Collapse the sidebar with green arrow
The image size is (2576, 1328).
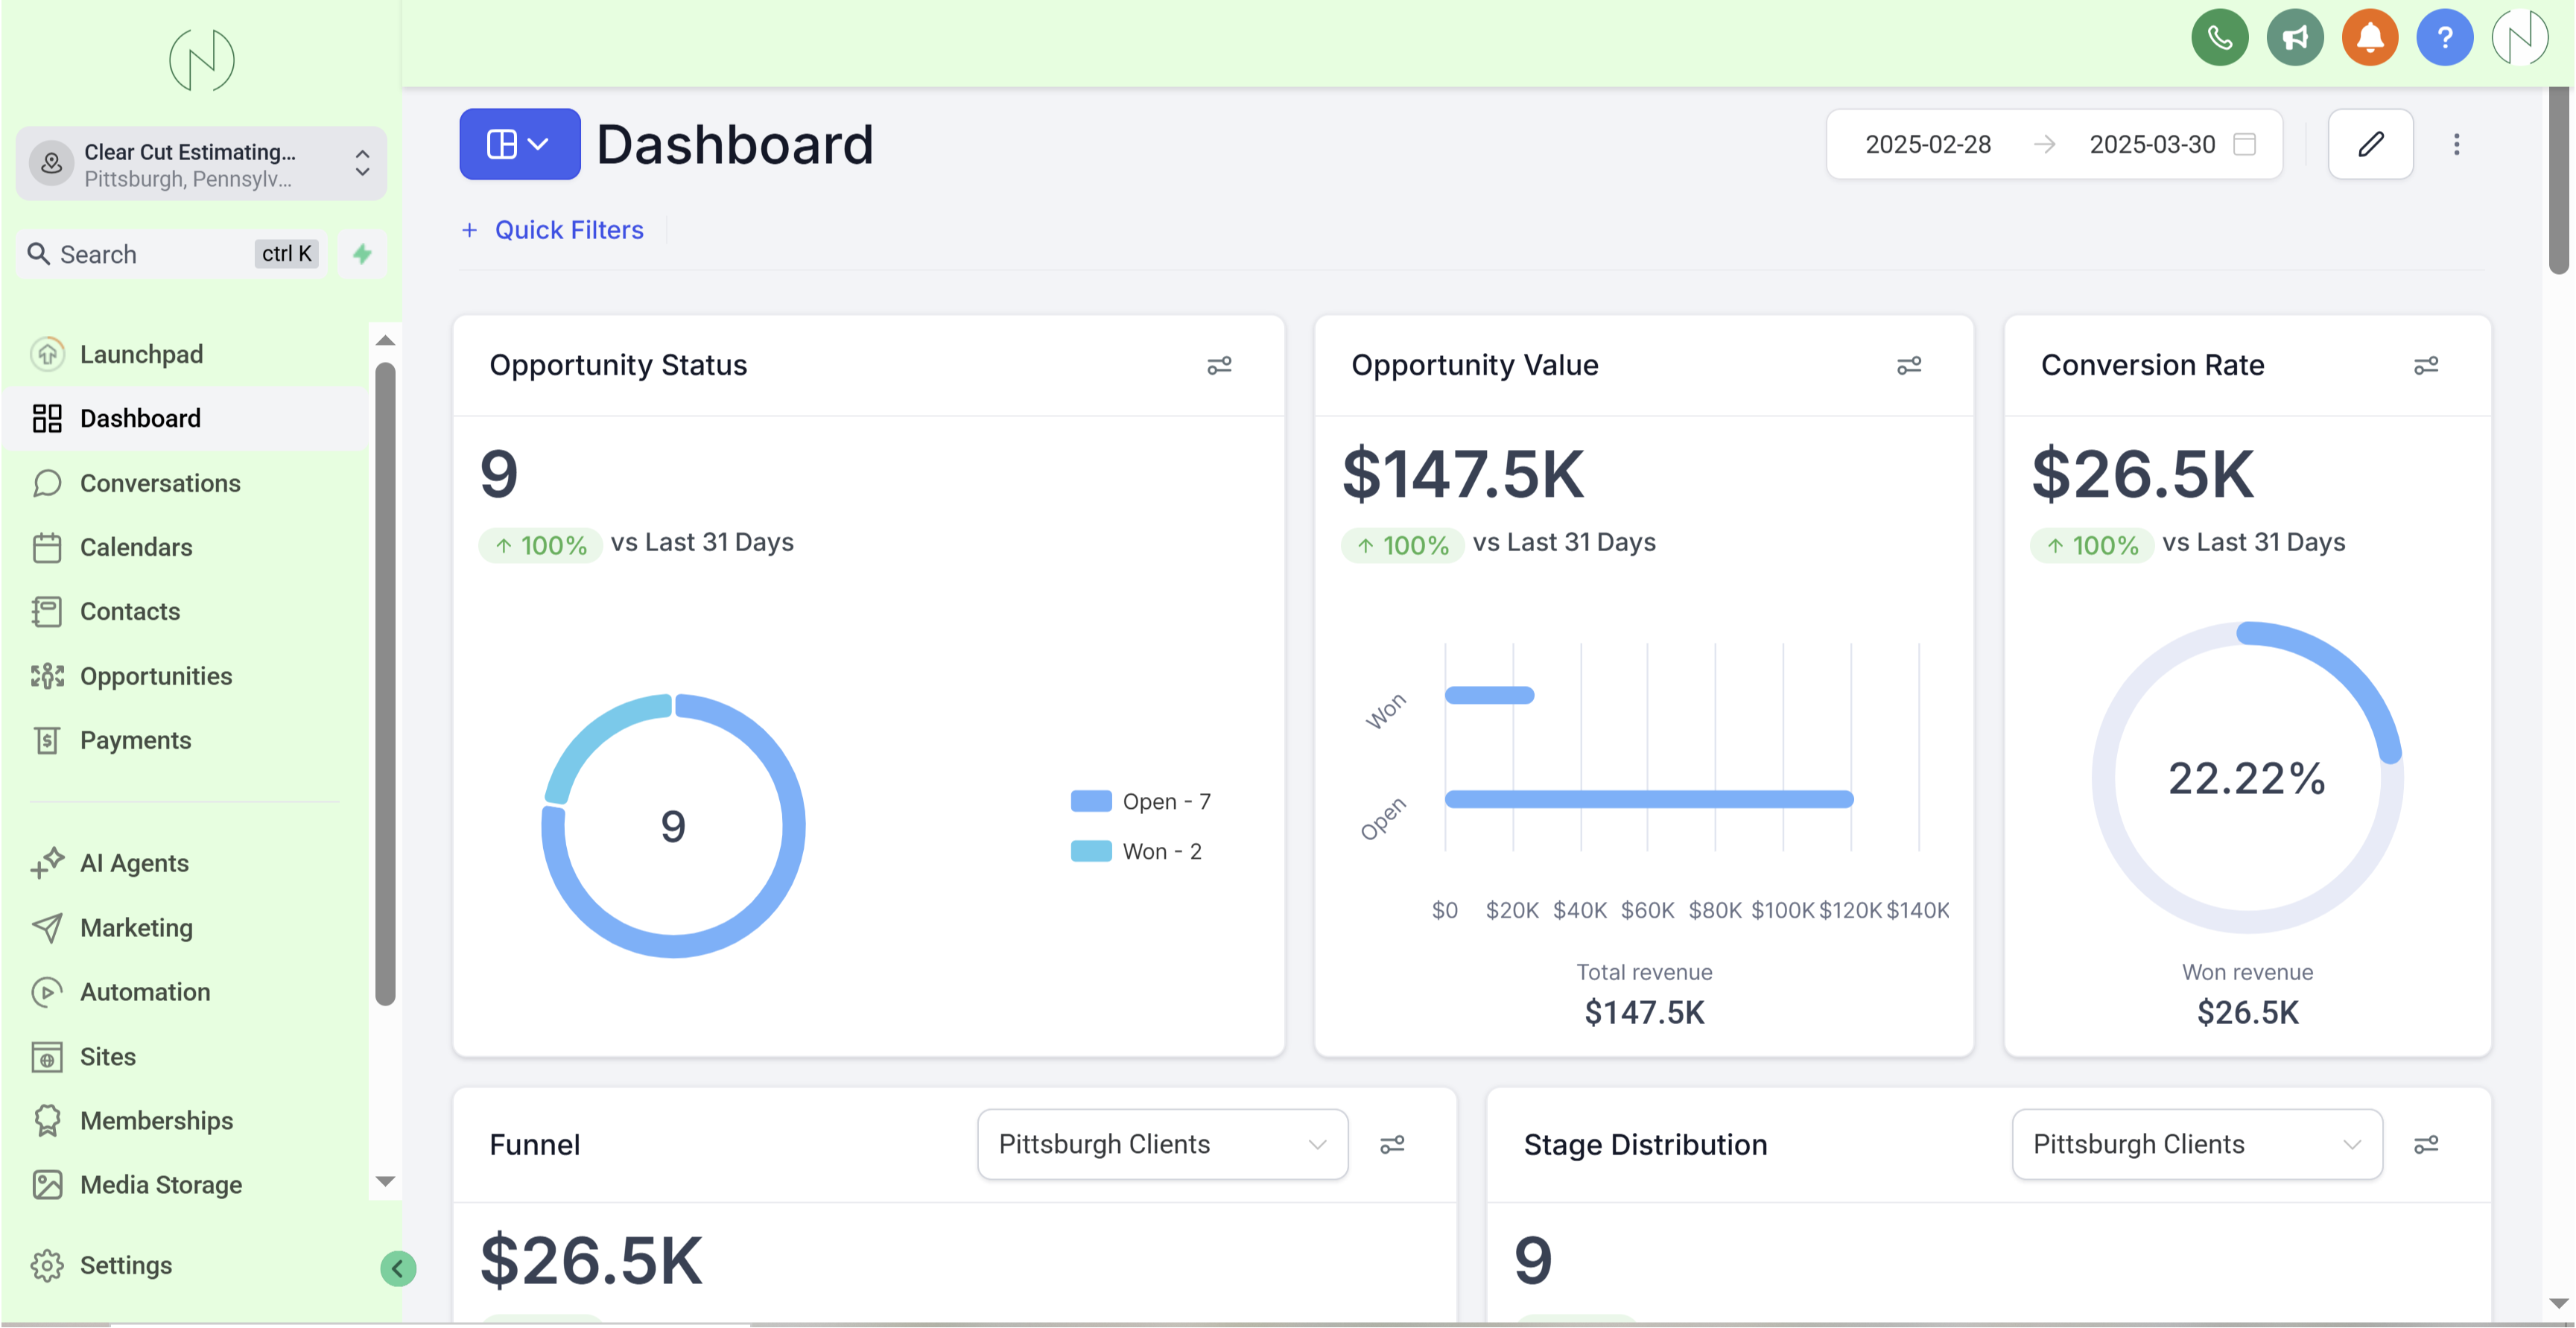tap(397, 1269)
